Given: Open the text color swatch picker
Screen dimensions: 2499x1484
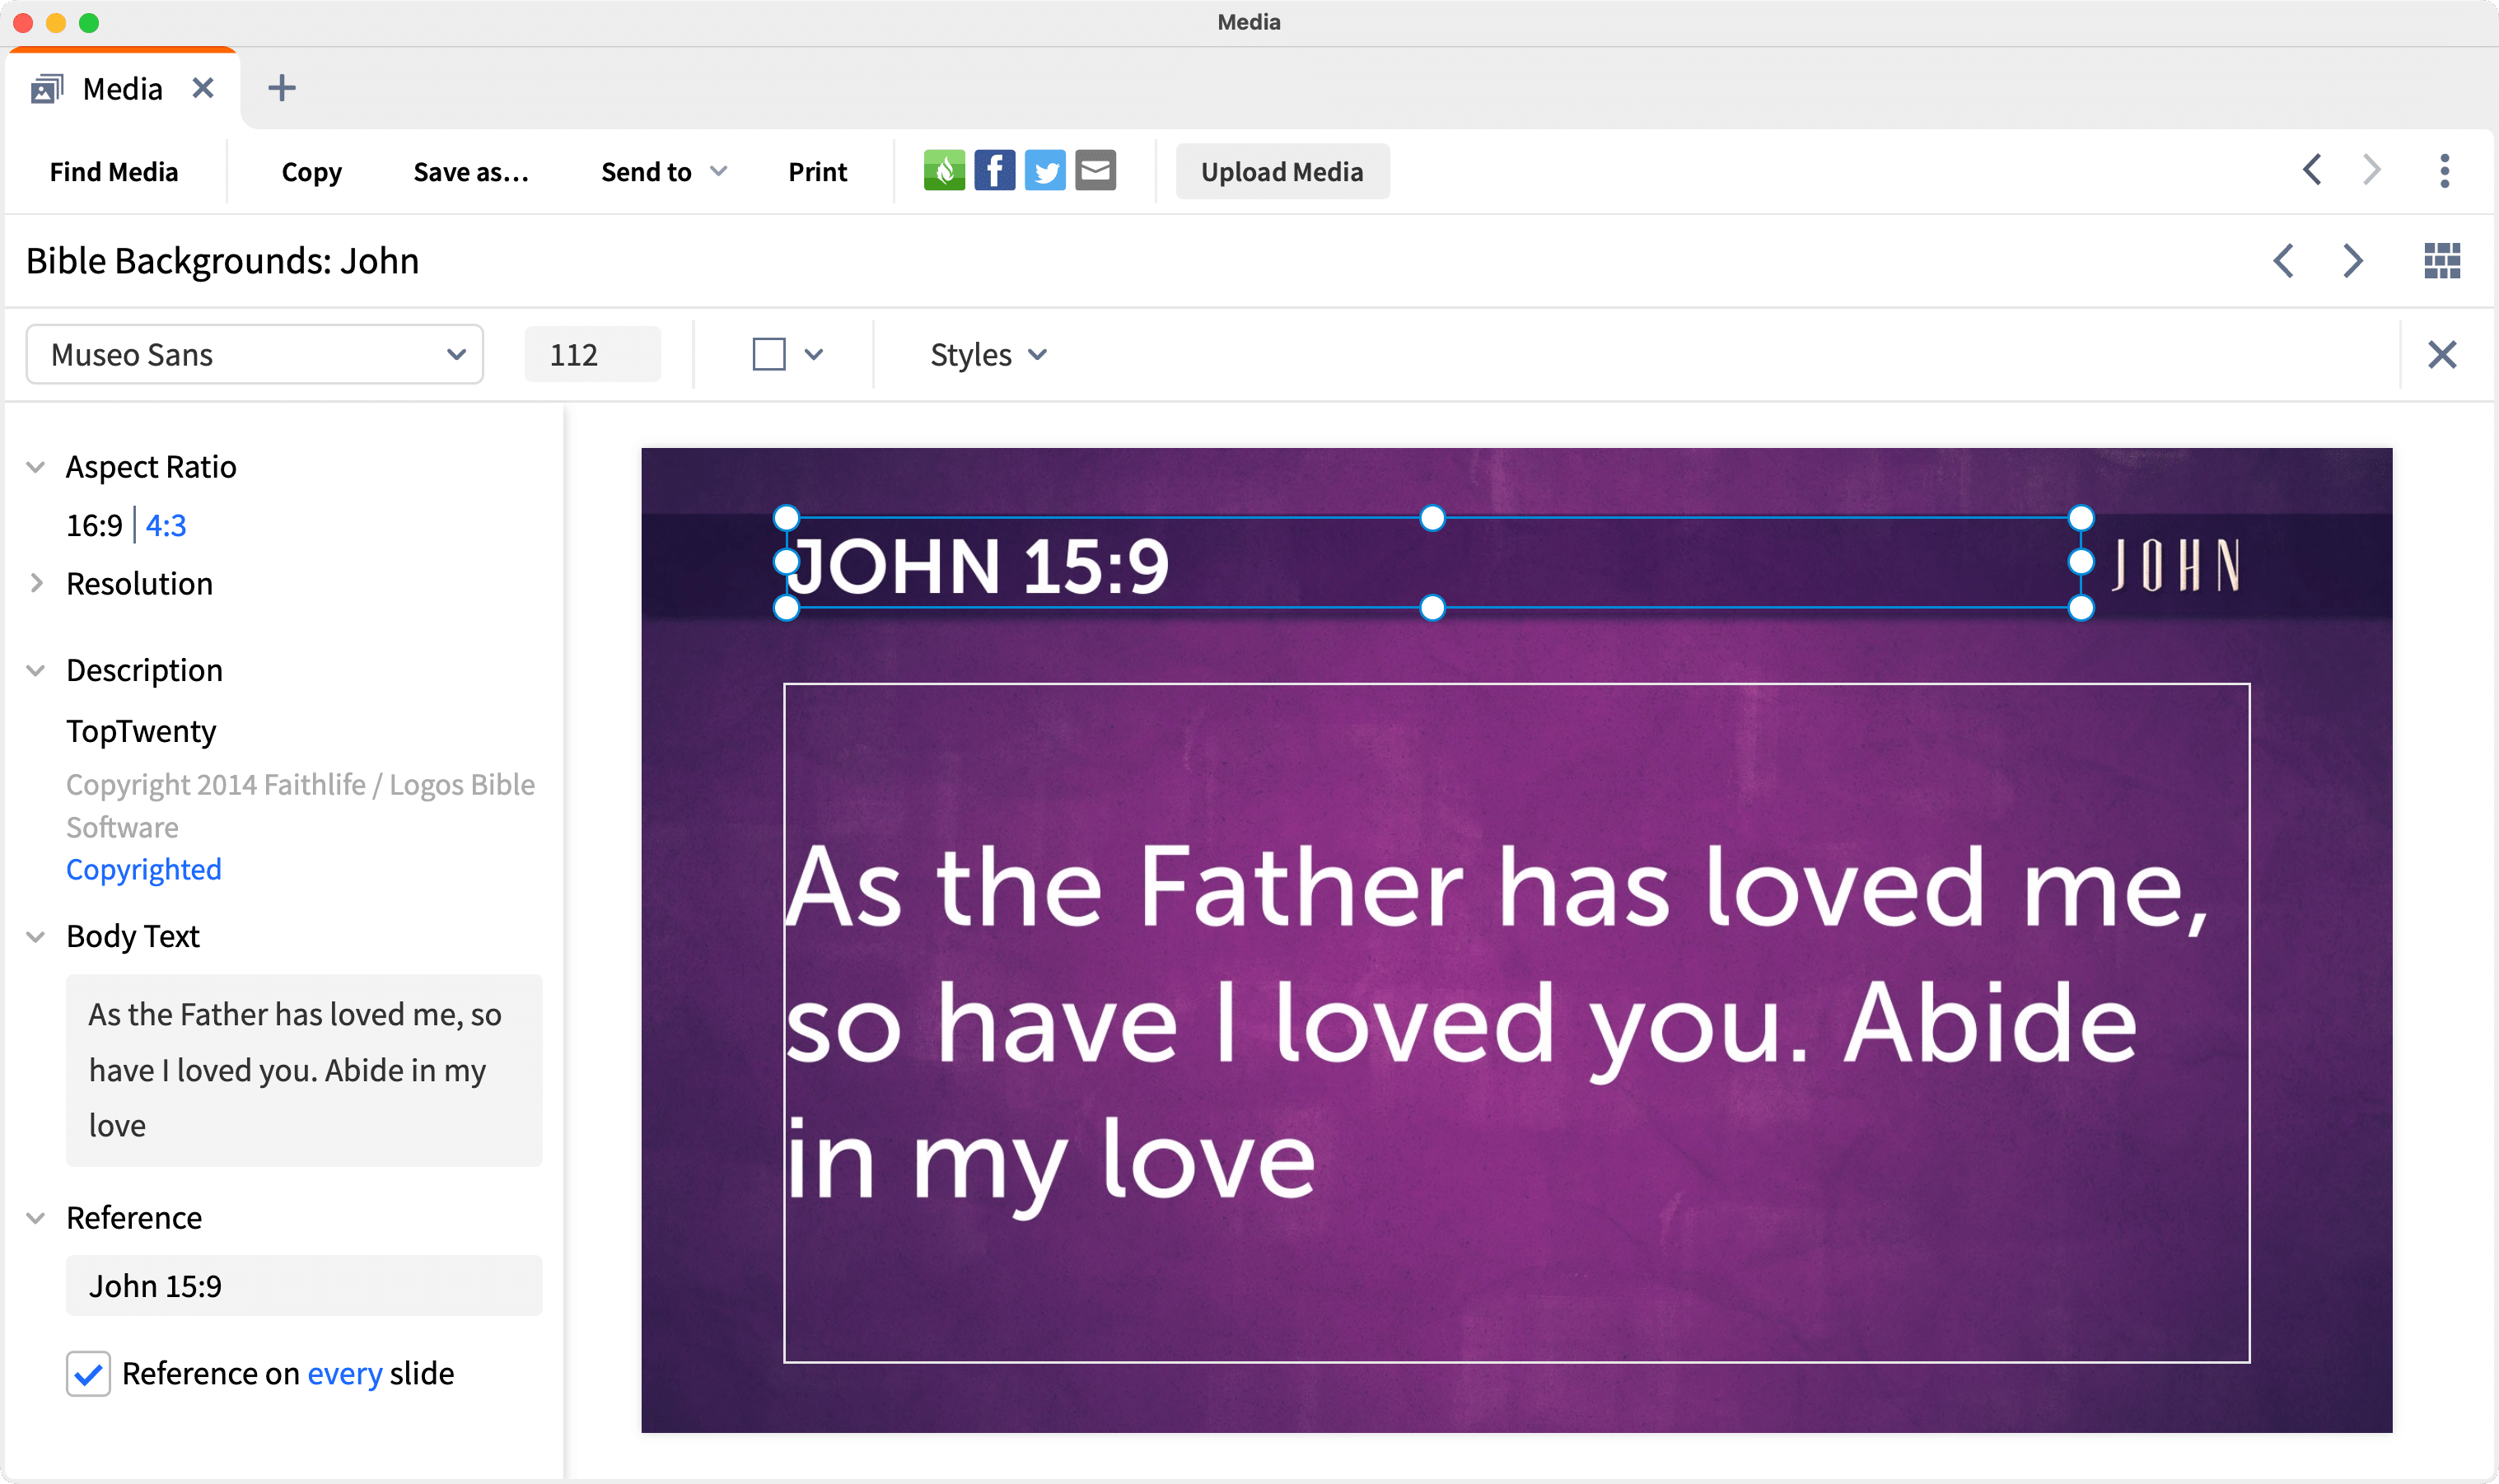Looking at the screenshot, I should tap(769, 354).
